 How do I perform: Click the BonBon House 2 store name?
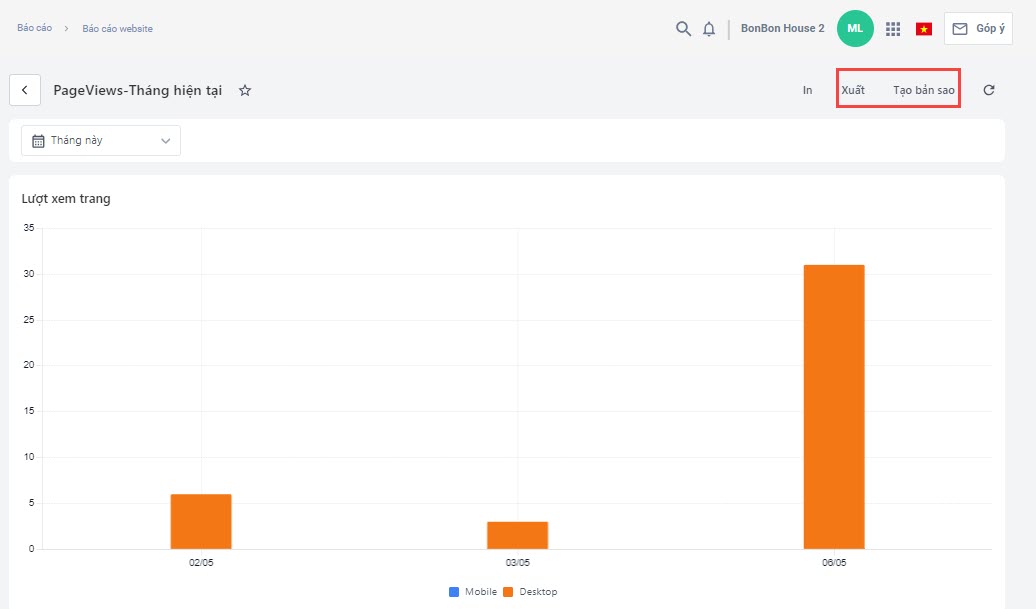tap(782, 29)
